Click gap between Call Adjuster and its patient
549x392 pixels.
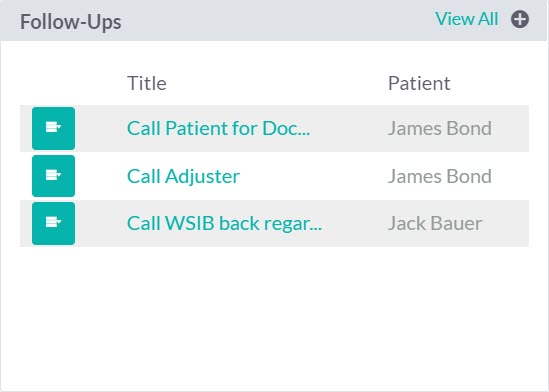313,176
